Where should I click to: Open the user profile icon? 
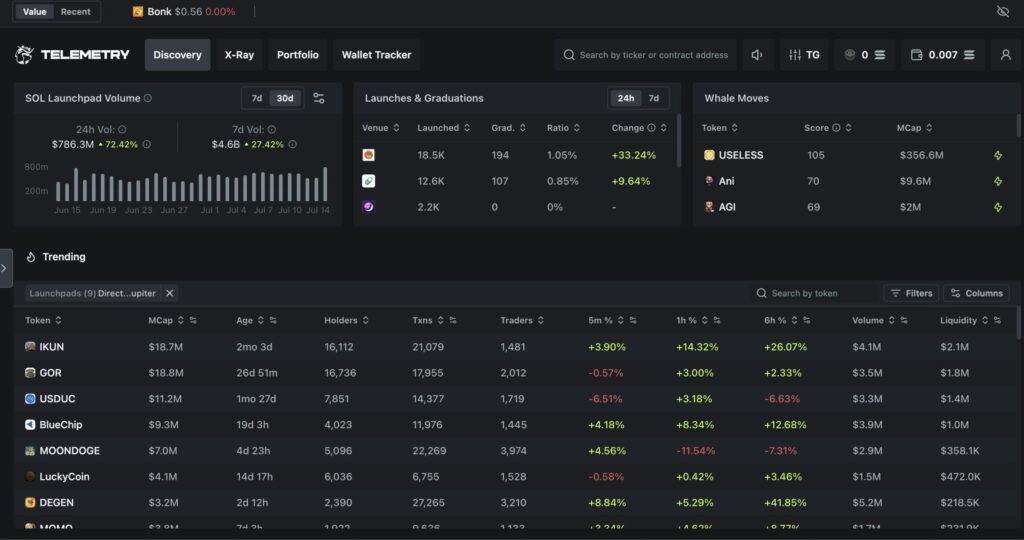pos(1006,55)
